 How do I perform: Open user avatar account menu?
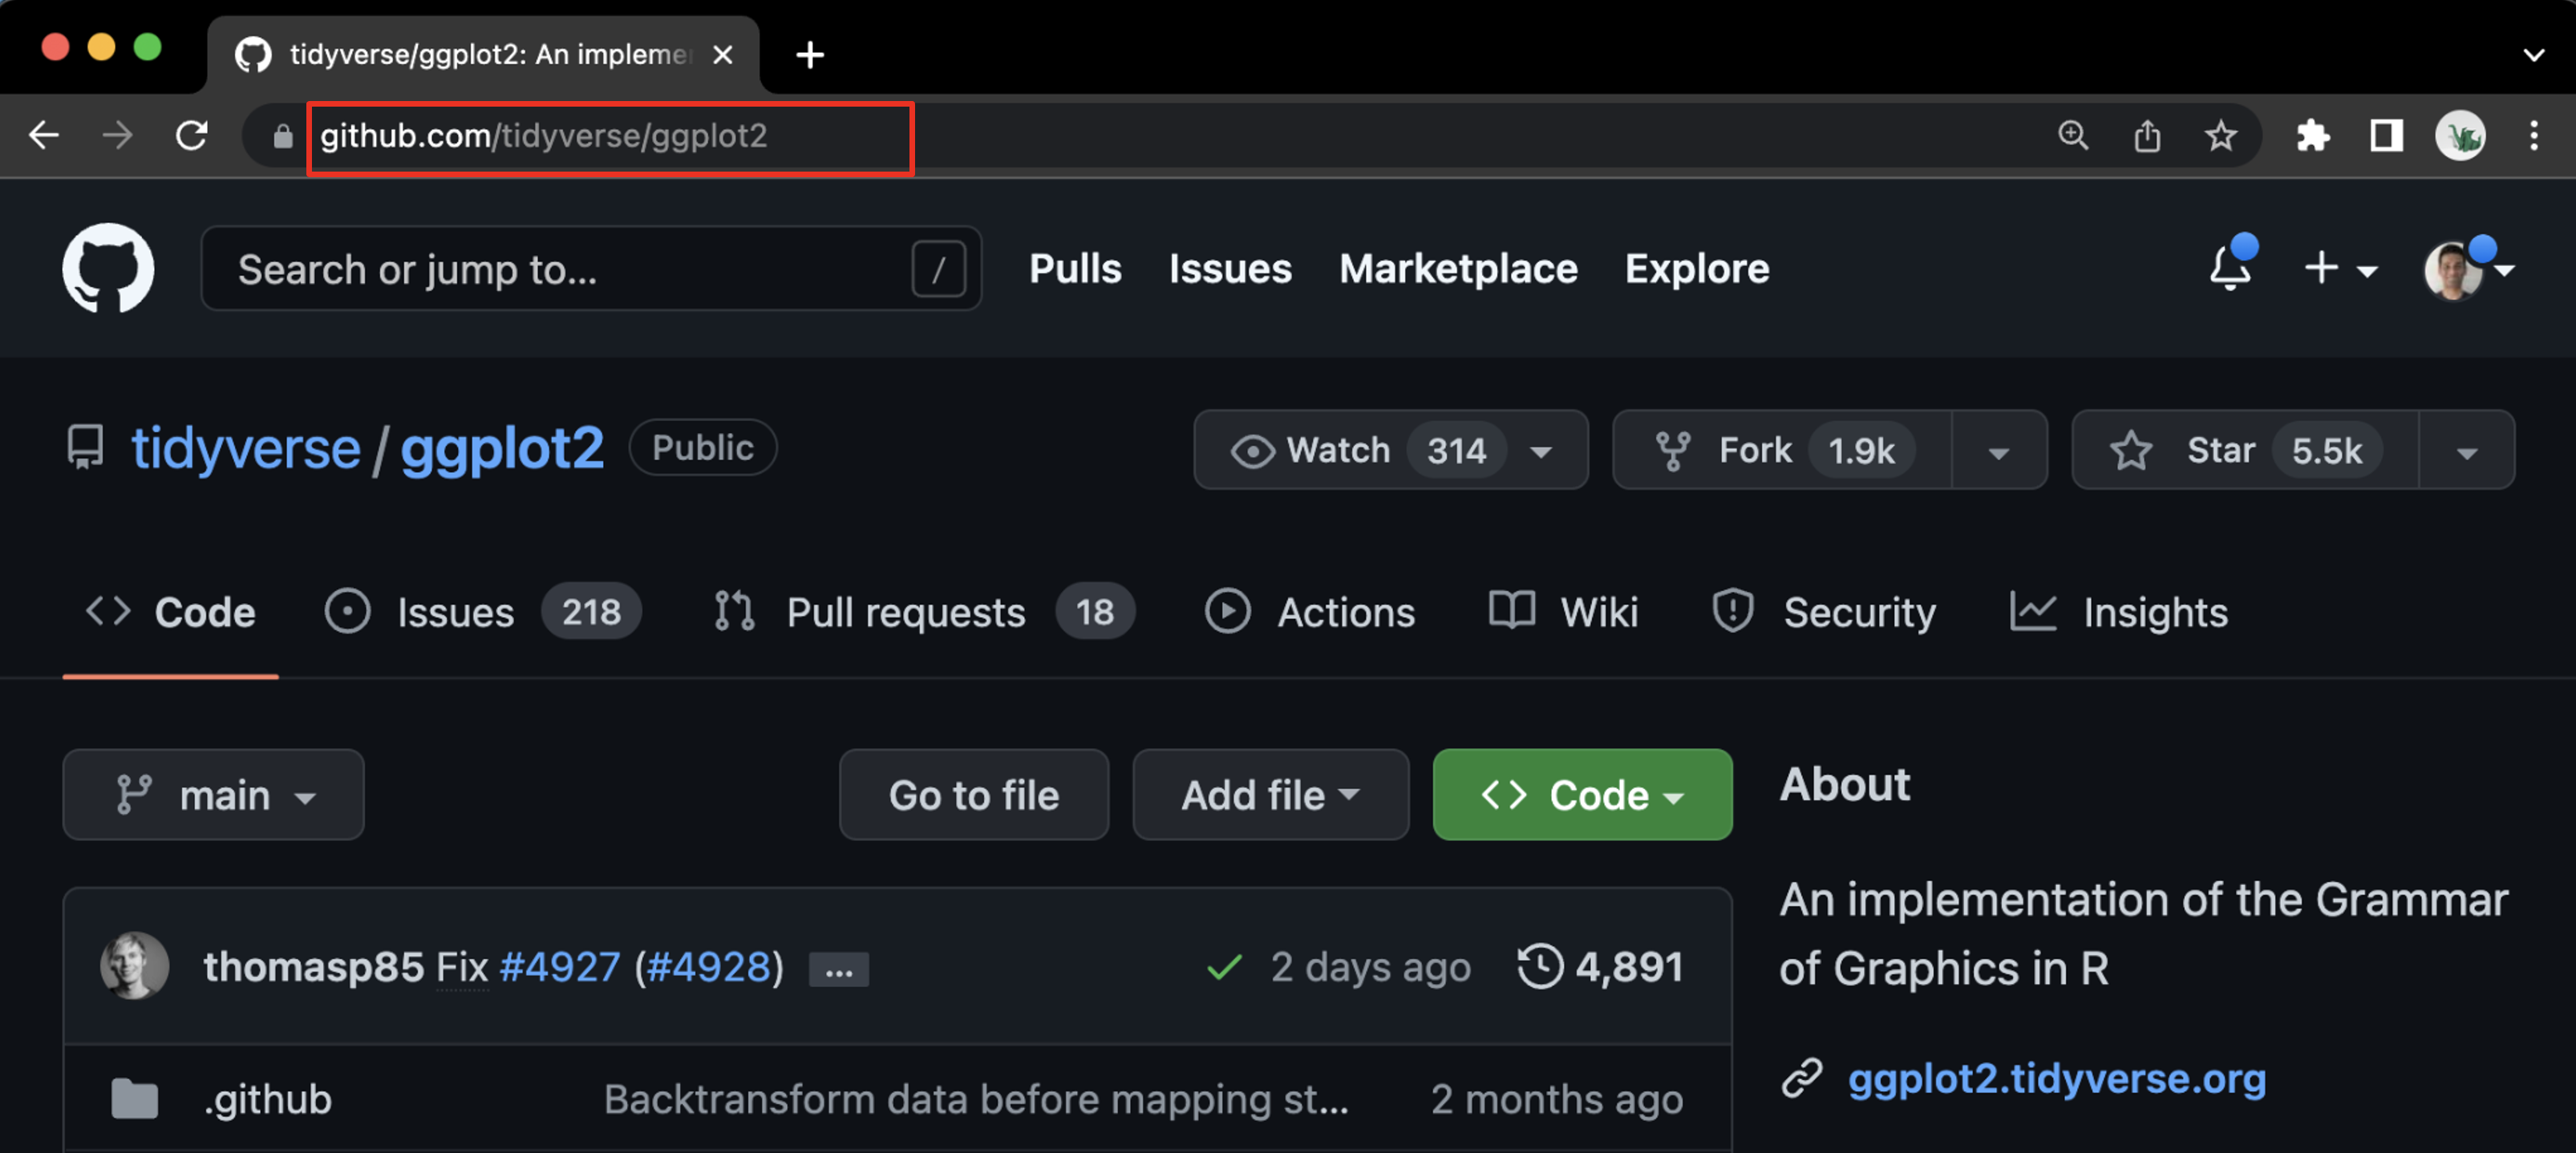click(x=2469, y=270)
